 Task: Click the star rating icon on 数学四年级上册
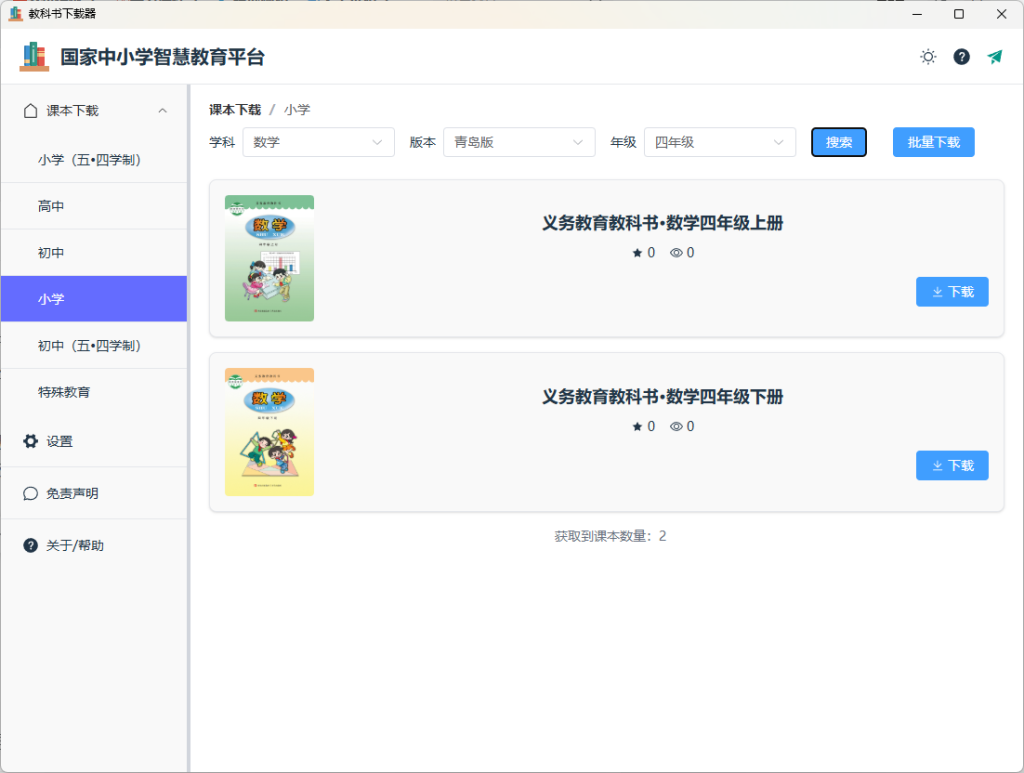point(637,252)
